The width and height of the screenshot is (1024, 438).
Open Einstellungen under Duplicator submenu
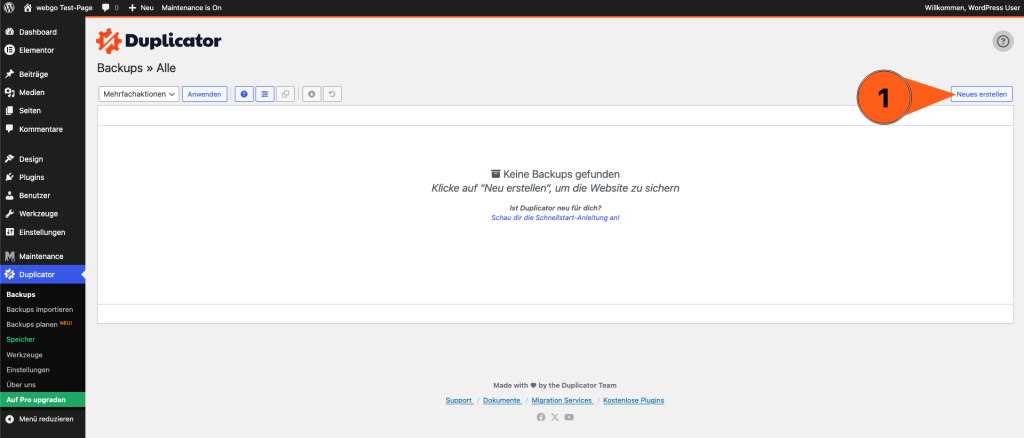pos(28,370)
